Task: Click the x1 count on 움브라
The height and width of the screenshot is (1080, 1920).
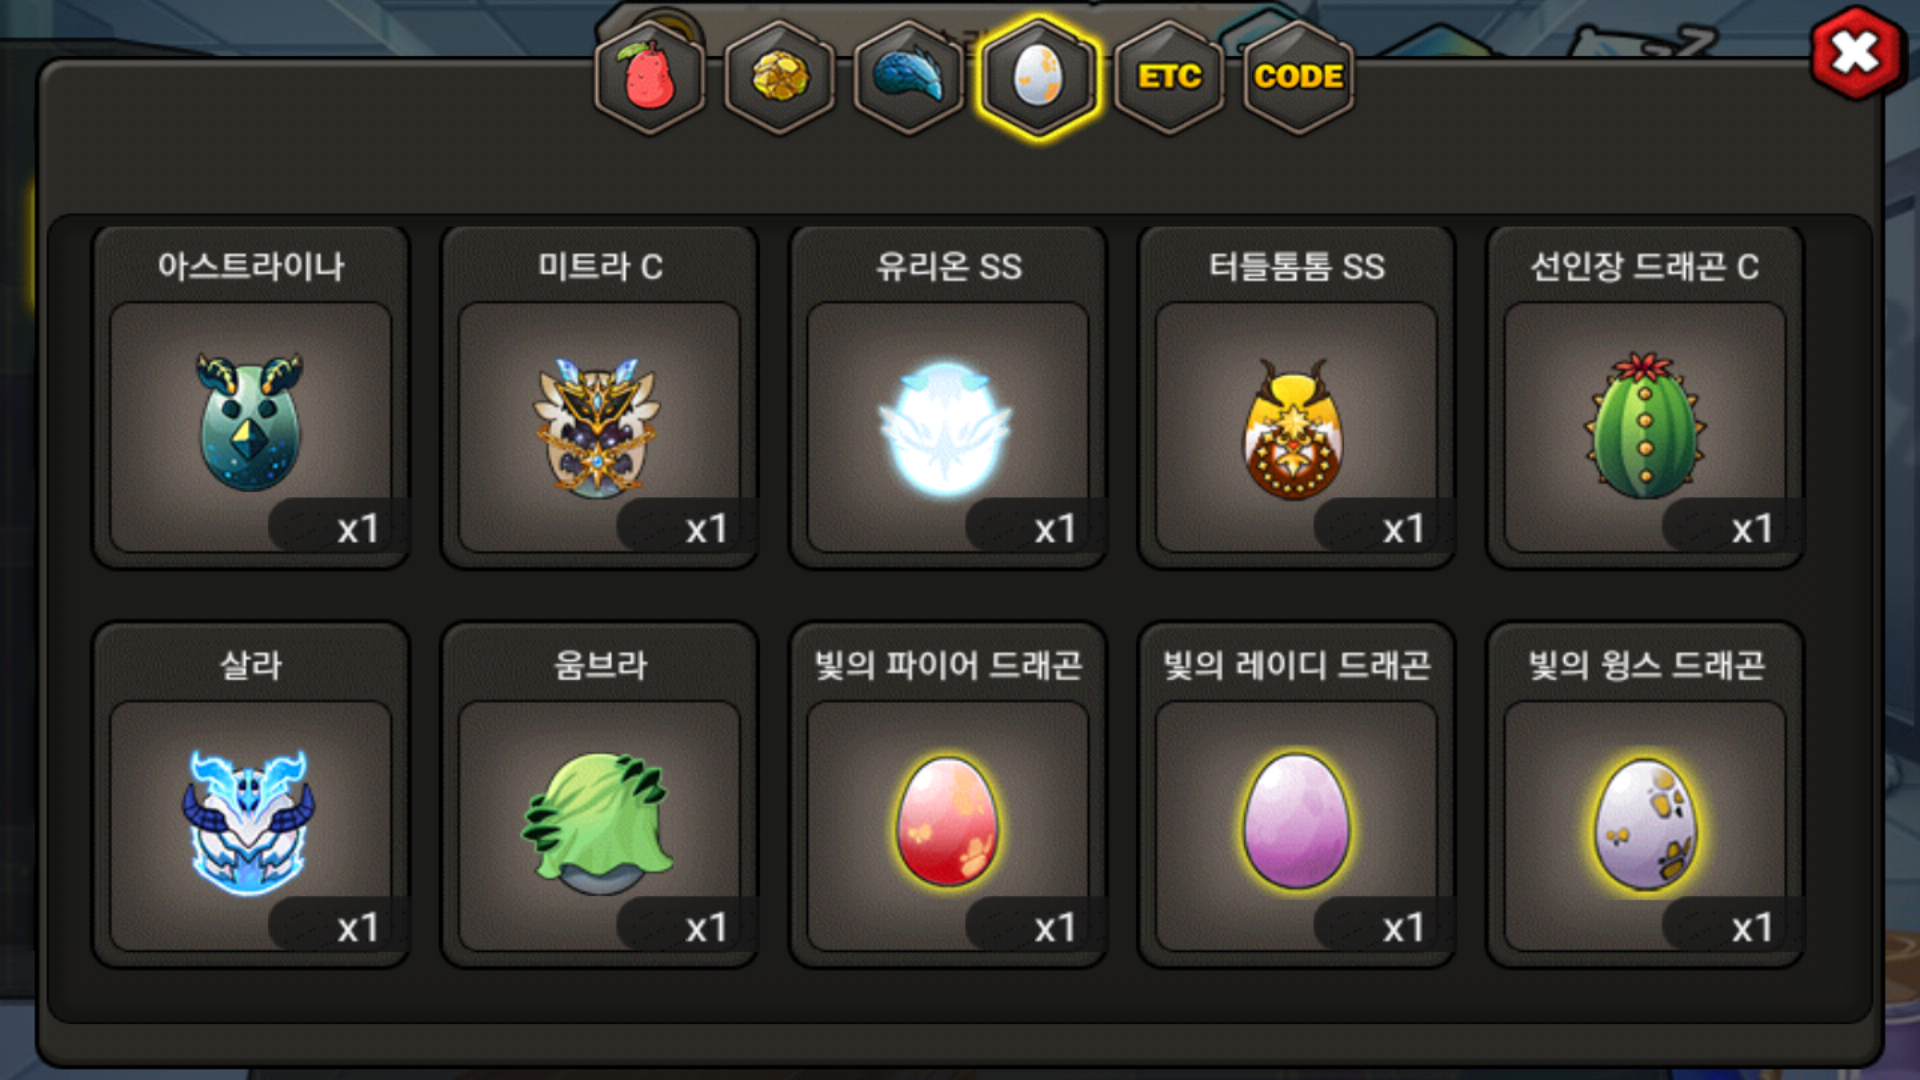Action: coord(706,928)
